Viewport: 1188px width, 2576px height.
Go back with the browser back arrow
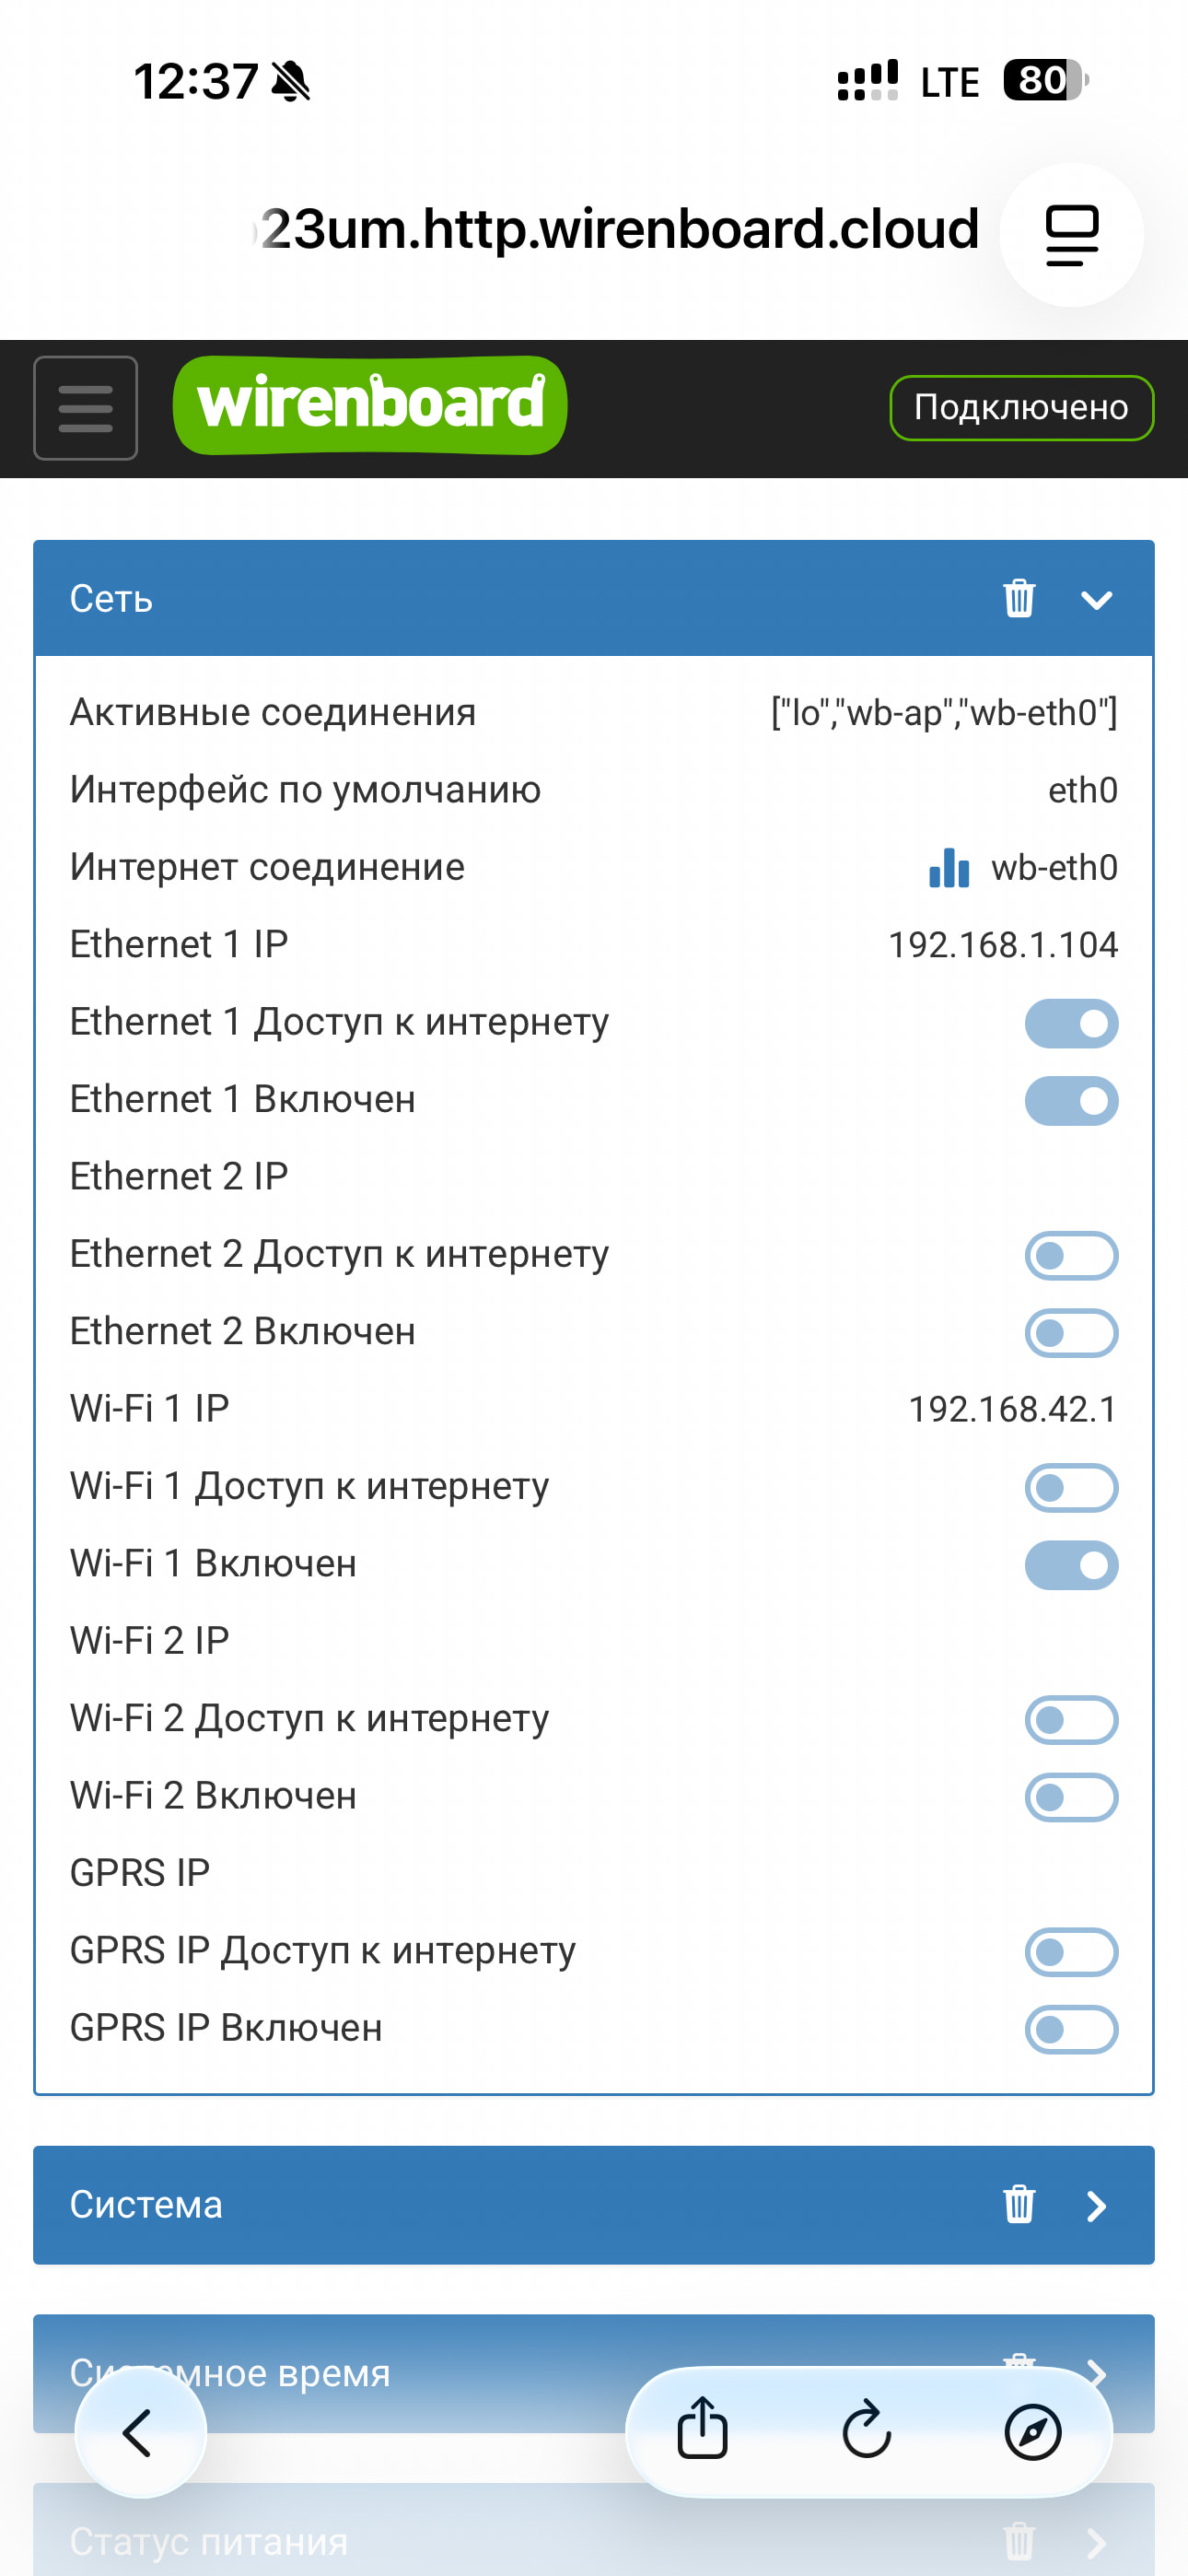(x=140, y=2432)
